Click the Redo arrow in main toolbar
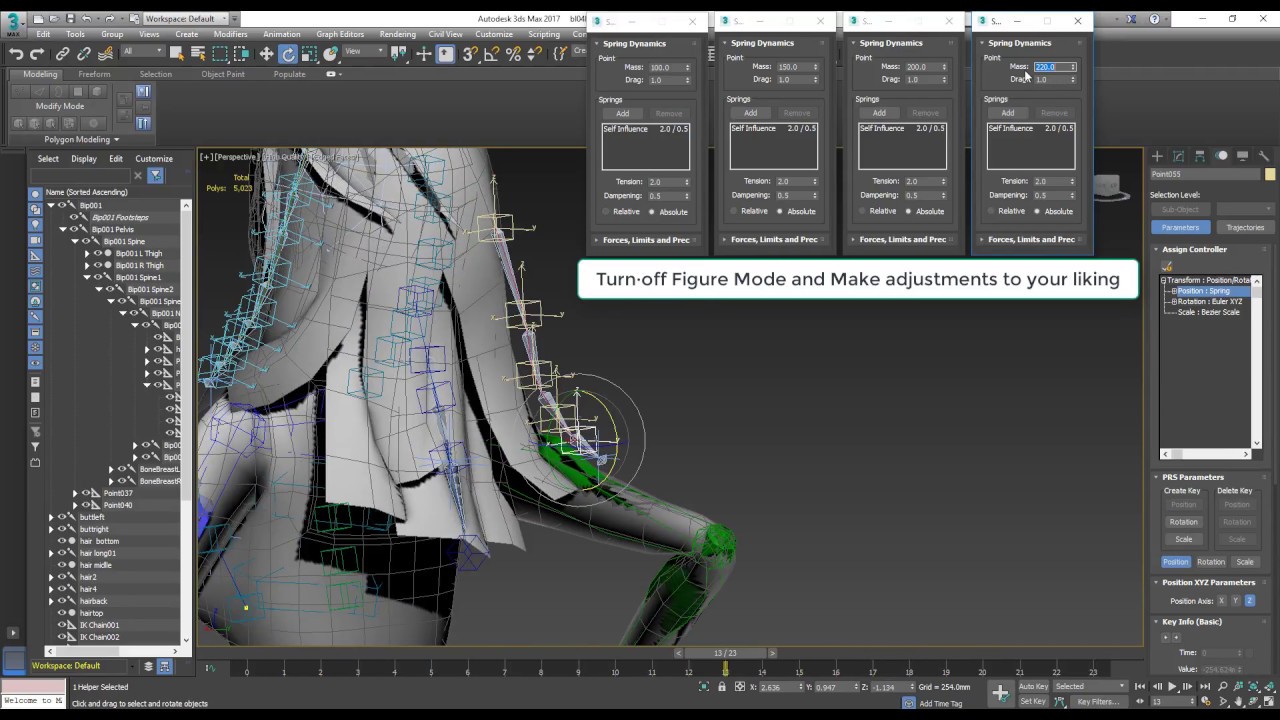Image resolution: width=1280 pixels, height=720 pixels. pos(37,54)
